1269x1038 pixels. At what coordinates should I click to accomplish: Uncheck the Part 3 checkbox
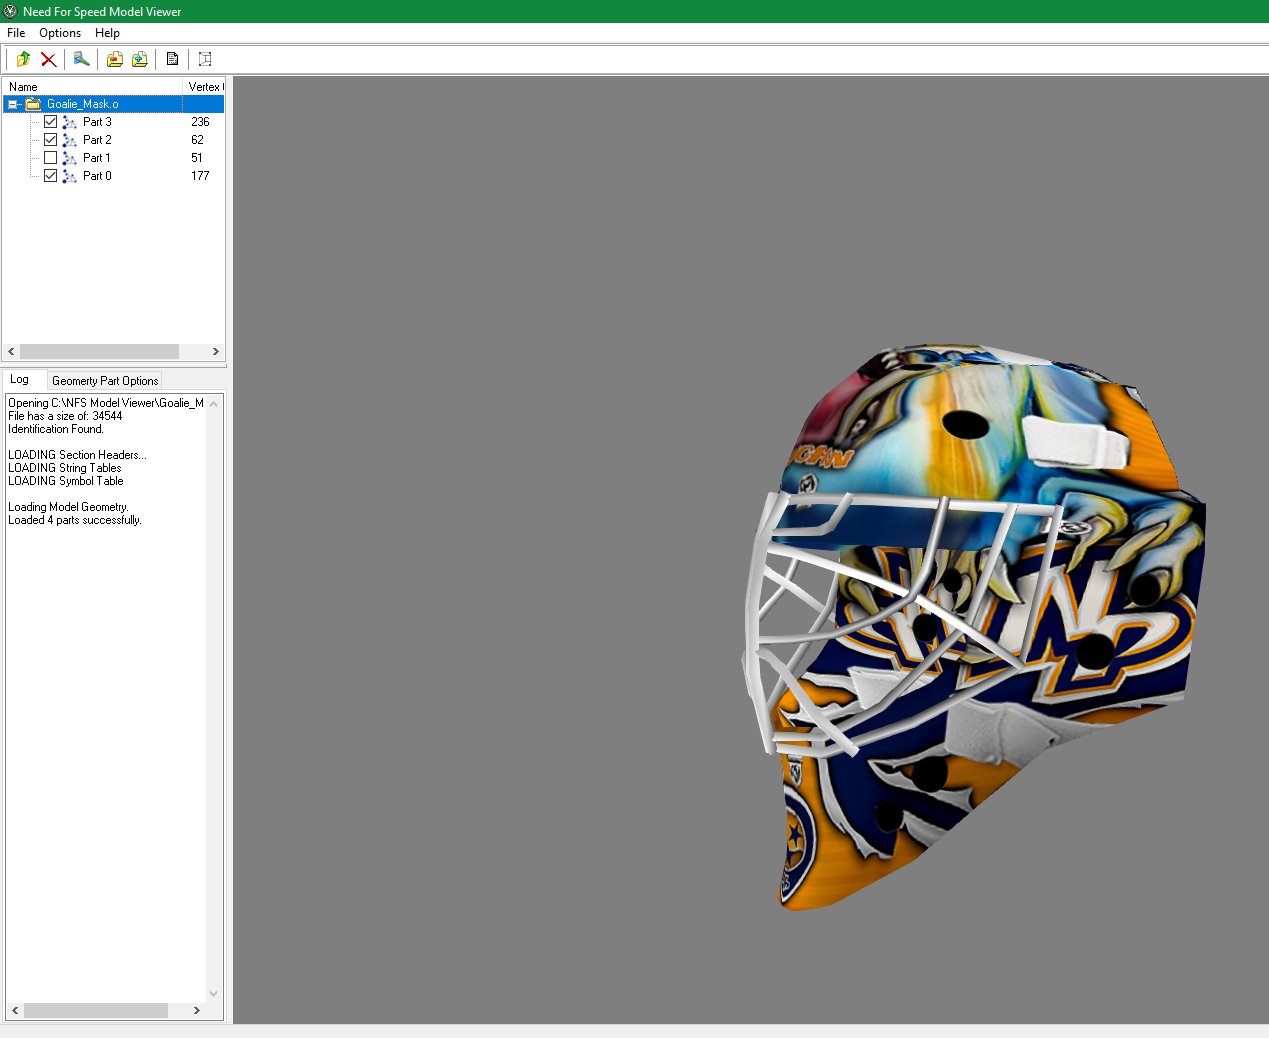click(50, 122)
